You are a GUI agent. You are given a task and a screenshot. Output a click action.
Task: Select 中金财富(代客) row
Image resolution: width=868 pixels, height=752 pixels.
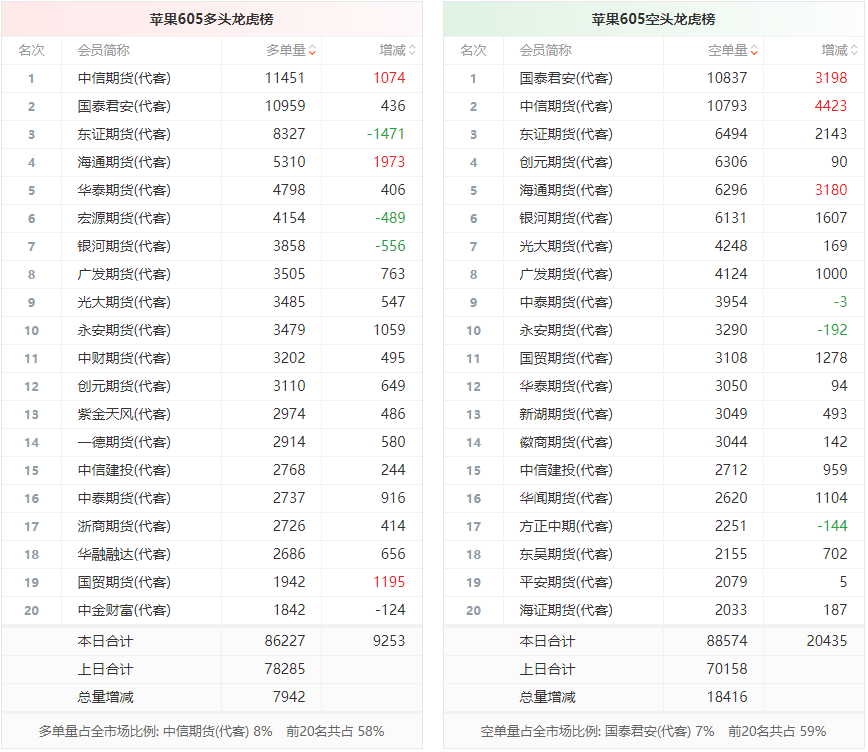[212, 610]
